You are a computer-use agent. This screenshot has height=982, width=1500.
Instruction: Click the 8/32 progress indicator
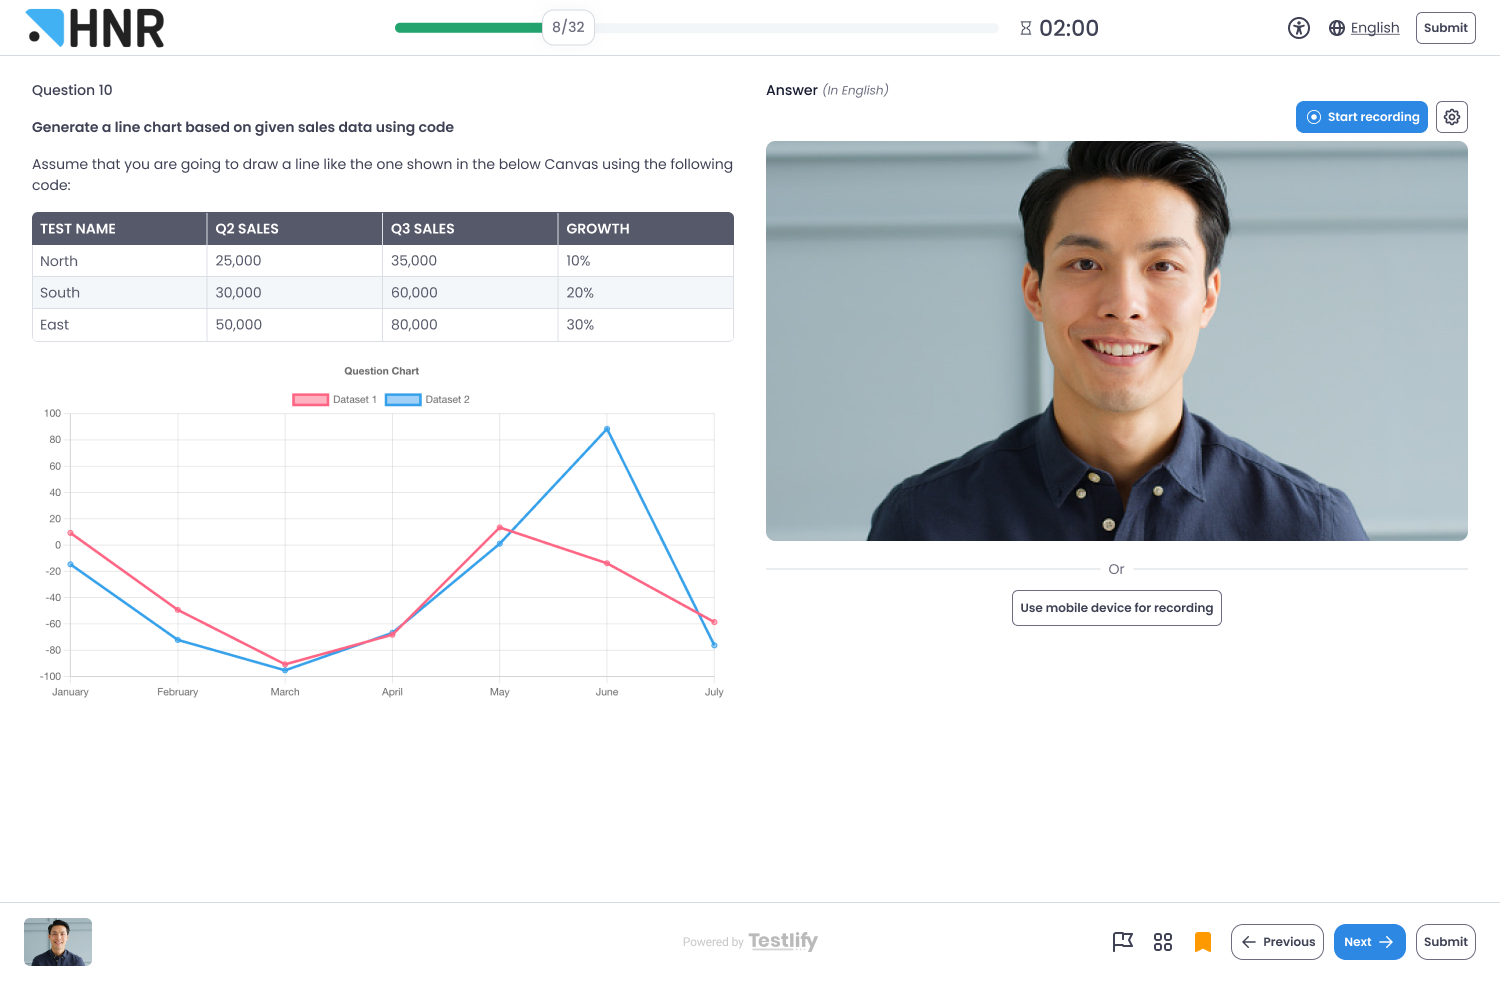[x=568, y=28]
